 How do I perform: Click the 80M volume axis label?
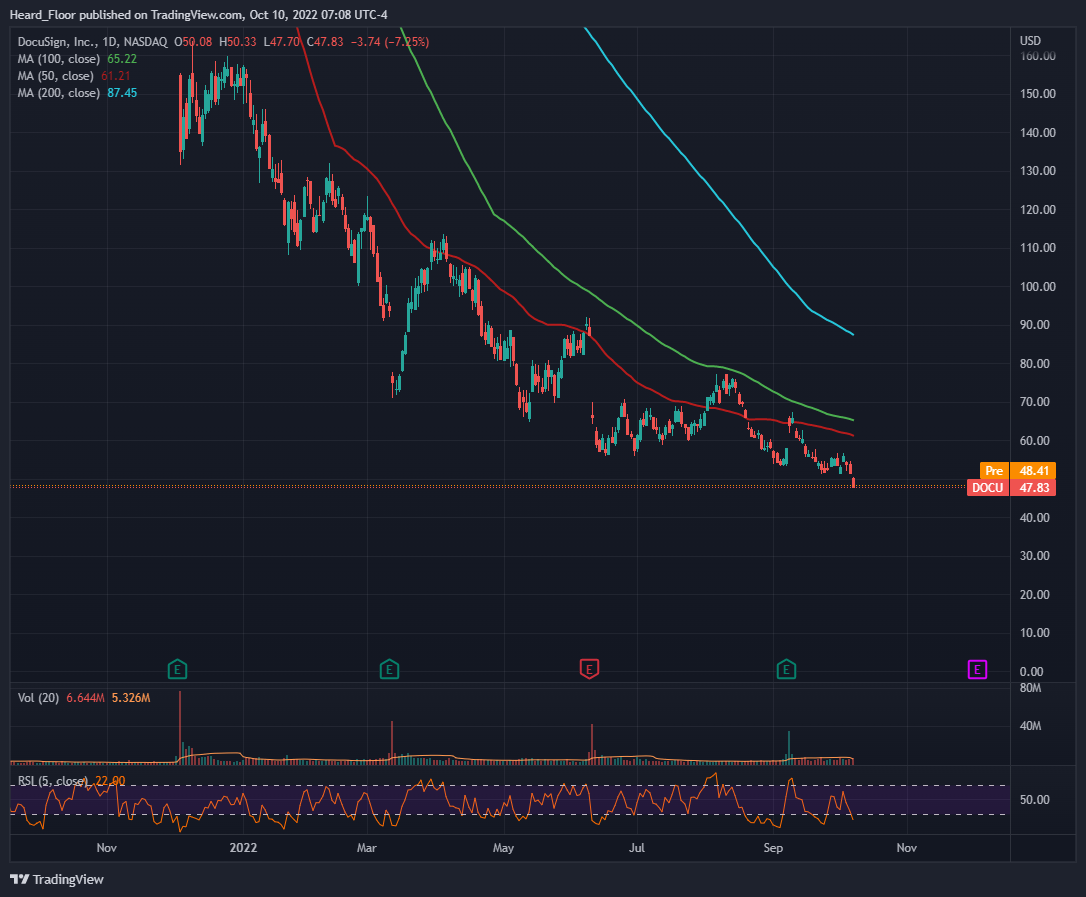click(x=1031, y=688)
